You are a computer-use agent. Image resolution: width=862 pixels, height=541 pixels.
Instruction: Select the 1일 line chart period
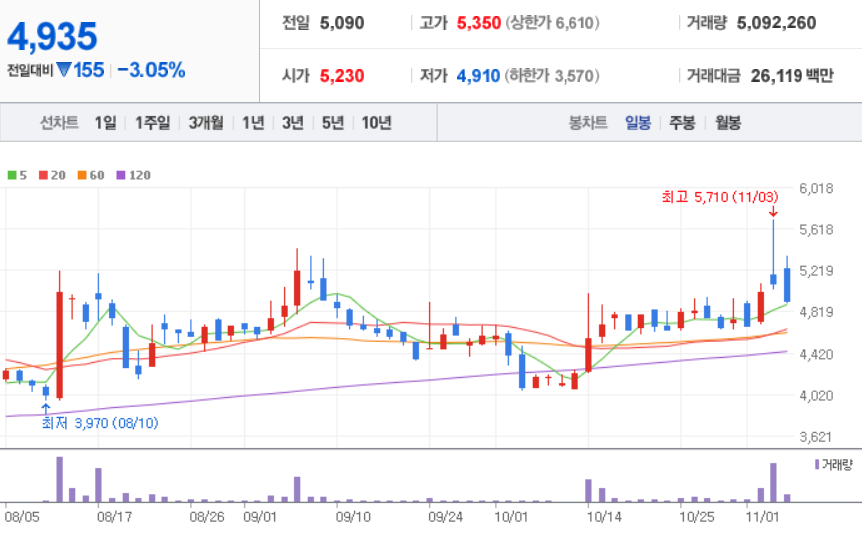(x=106, y=122)
